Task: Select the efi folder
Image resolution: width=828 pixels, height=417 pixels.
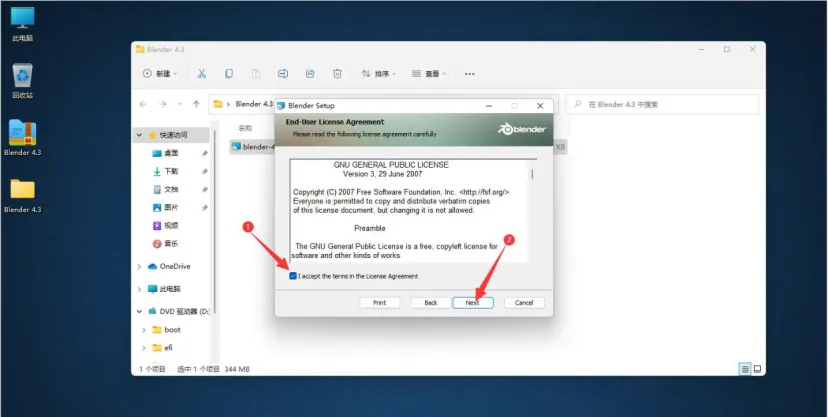Action: point(163,348)
